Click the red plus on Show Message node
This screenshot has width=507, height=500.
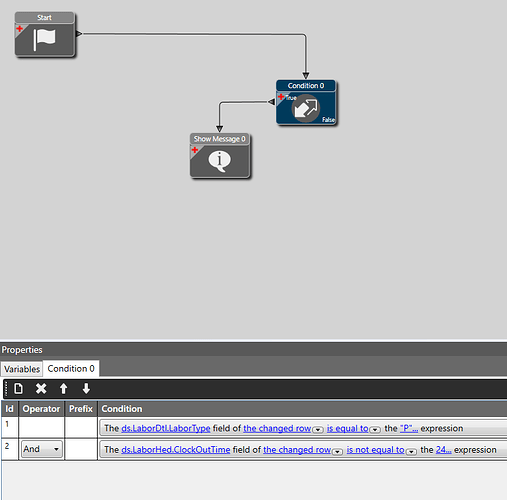point(195,150)
